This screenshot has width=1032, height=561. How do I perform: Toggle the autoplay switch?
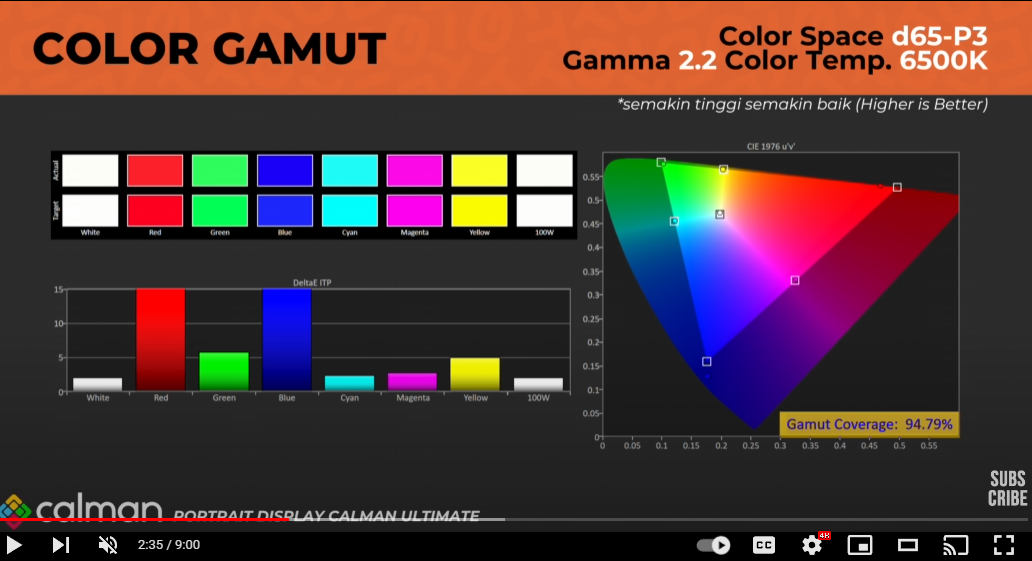pyautogui.click(x=713, y=545)
